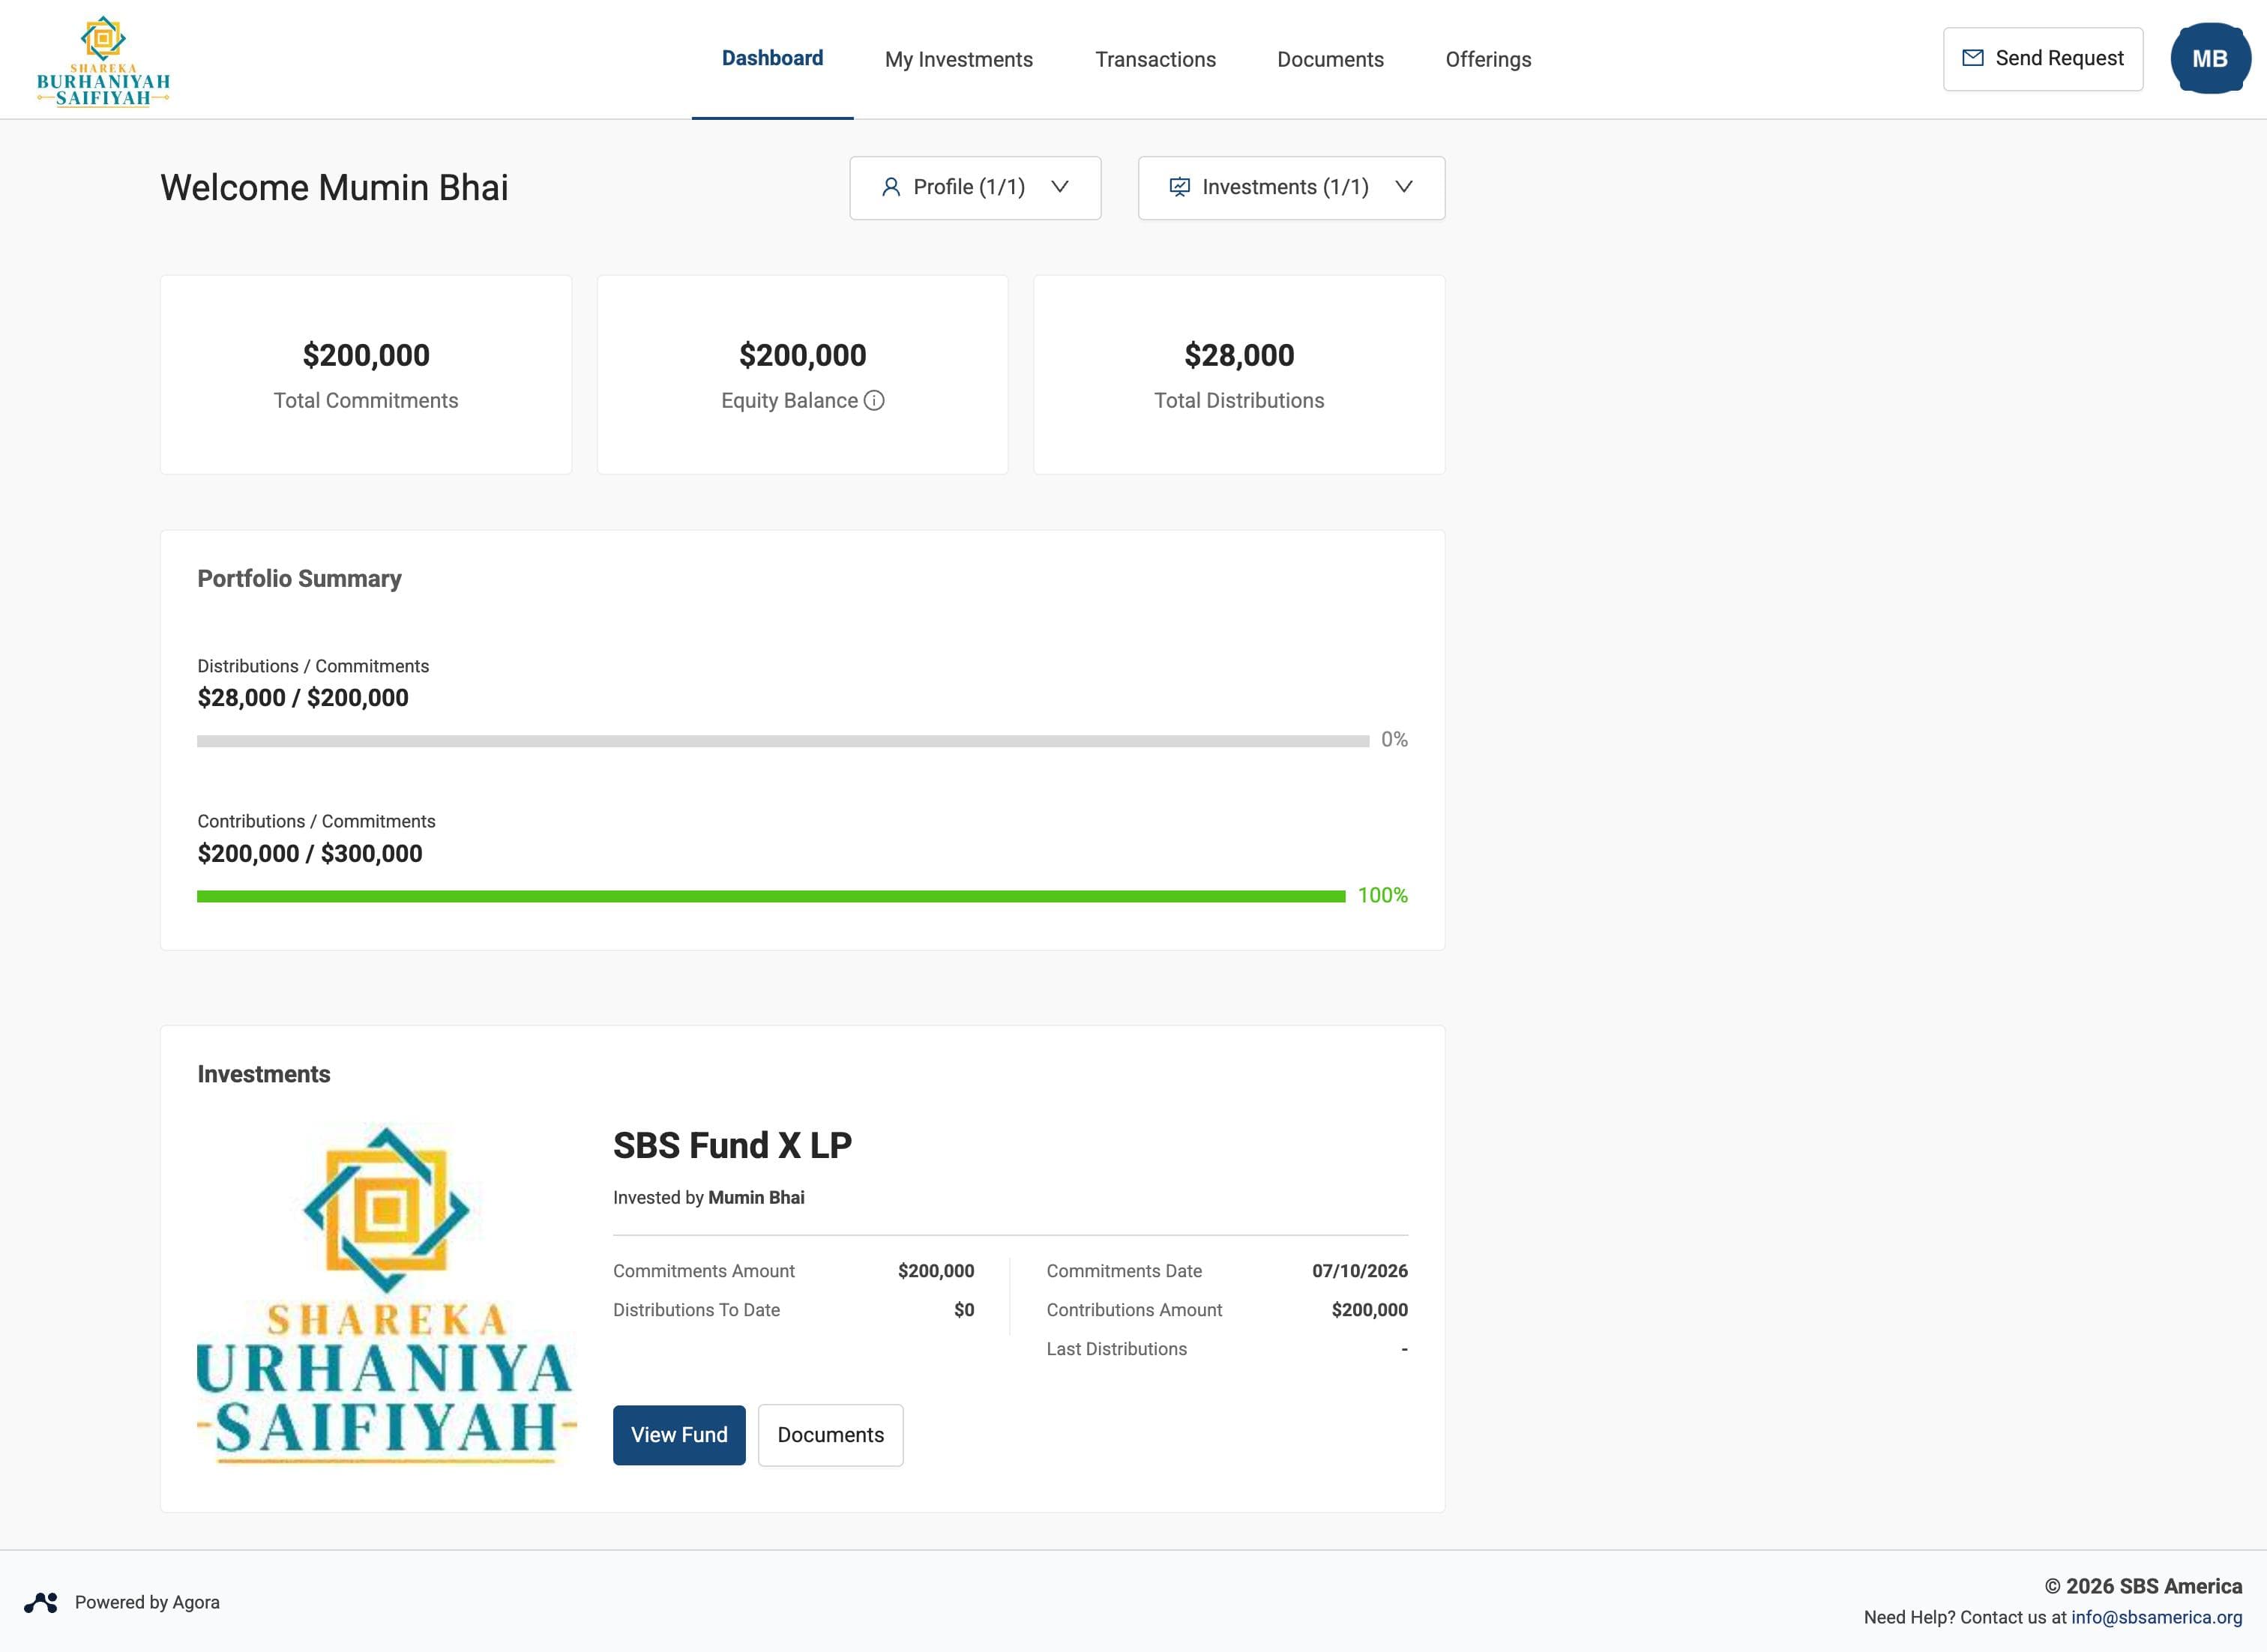Click the View Fund button
Screen dimensions: 2267x1652
coord(679,1435)
